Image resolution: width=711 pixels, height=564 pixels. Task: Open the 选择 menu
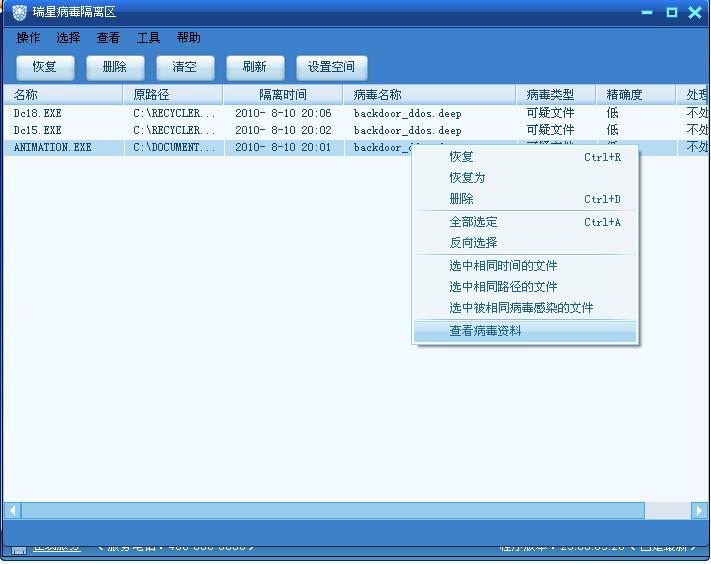[68, 38]
